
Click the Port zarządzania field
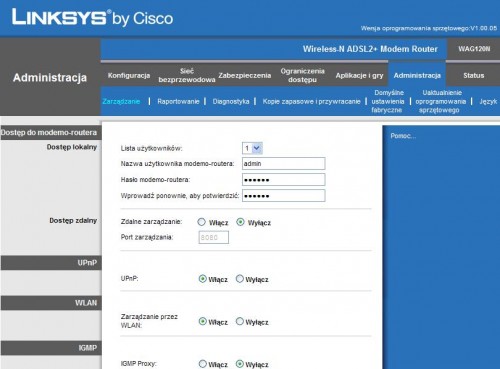pos(214,238)
